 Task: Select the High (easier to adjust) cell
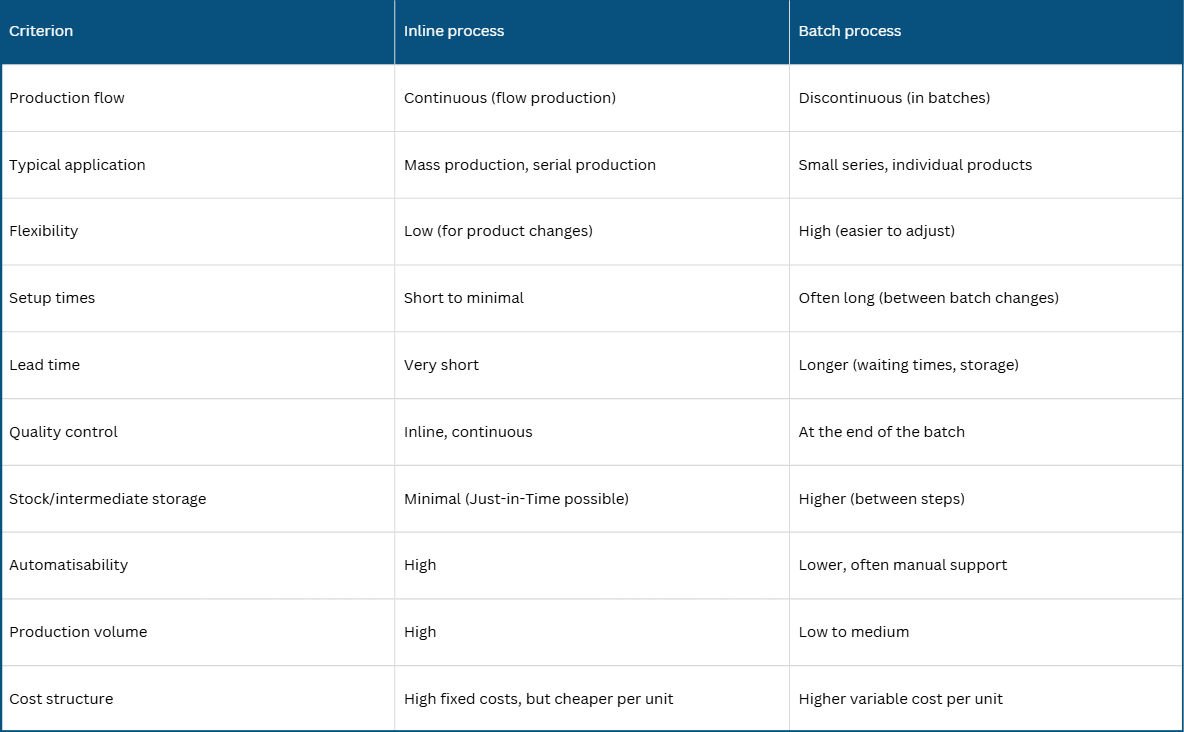[x=986, y=231]
